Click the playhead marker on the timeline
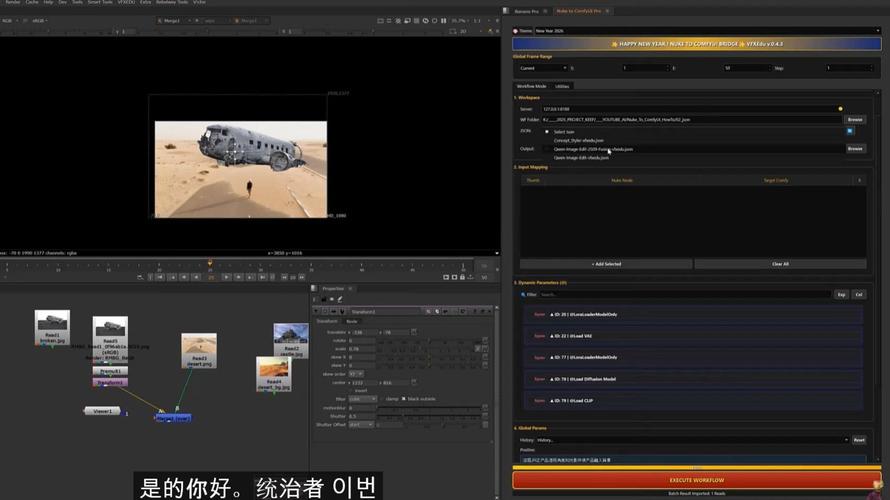Viewport: 890px width, 500px height. click(210, 263)
